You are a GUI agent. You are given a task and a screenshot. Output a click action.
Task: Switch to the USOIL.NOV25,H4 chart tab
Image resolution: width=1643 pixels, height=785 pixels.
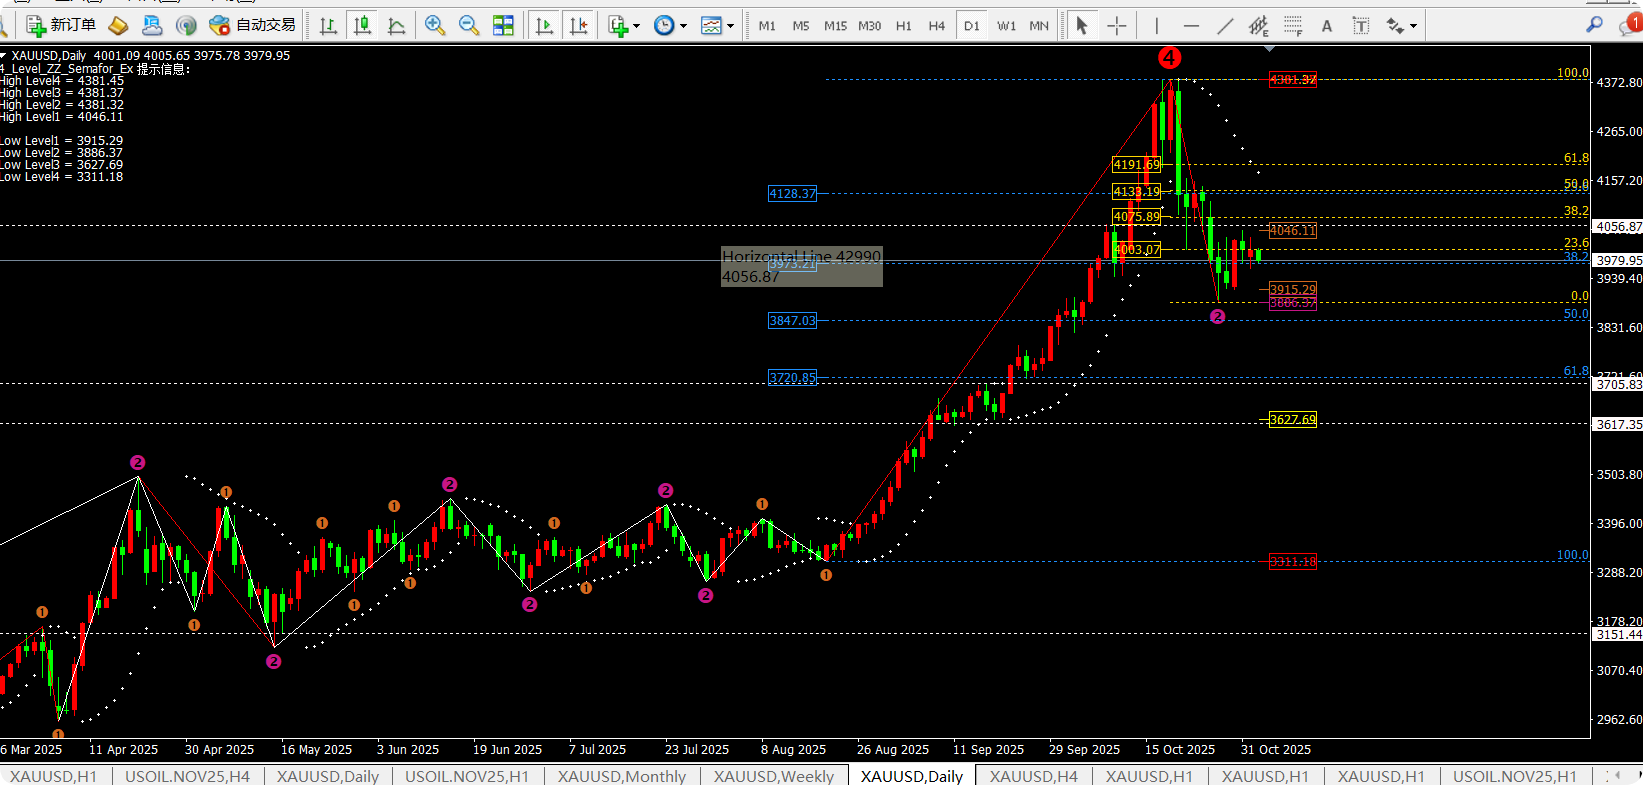(187, 776)
